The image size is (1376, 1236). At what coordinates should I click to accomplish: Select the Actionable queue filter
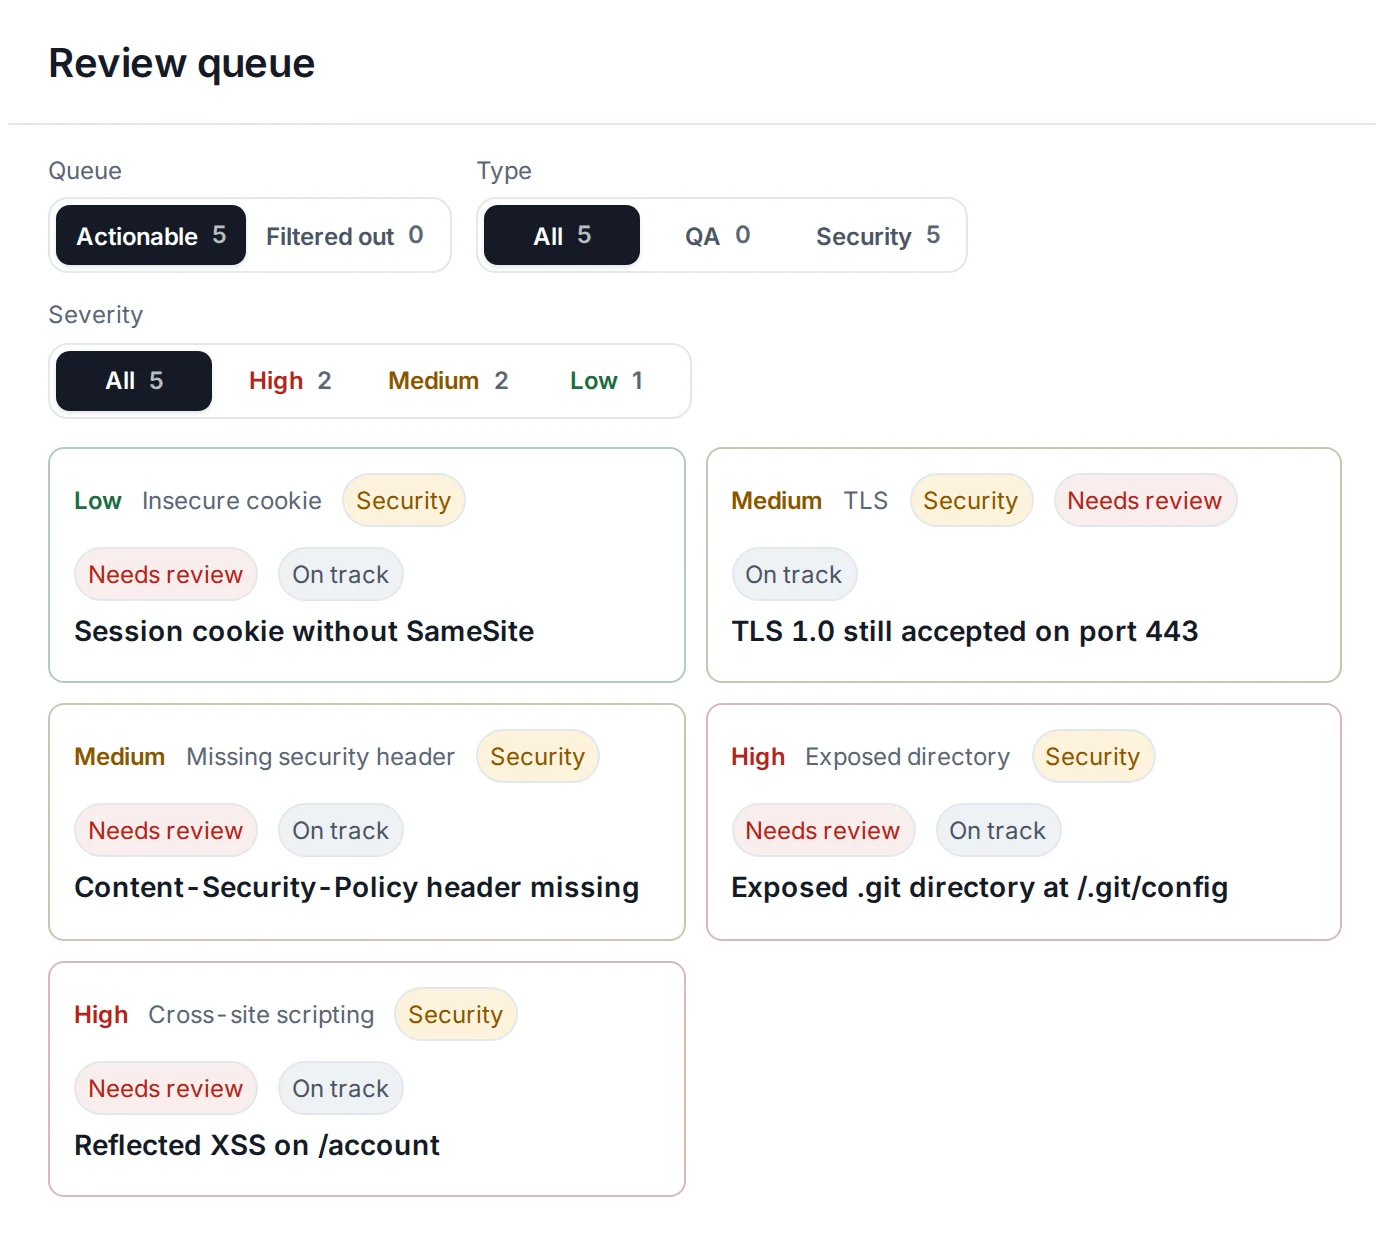click(151, 235)
